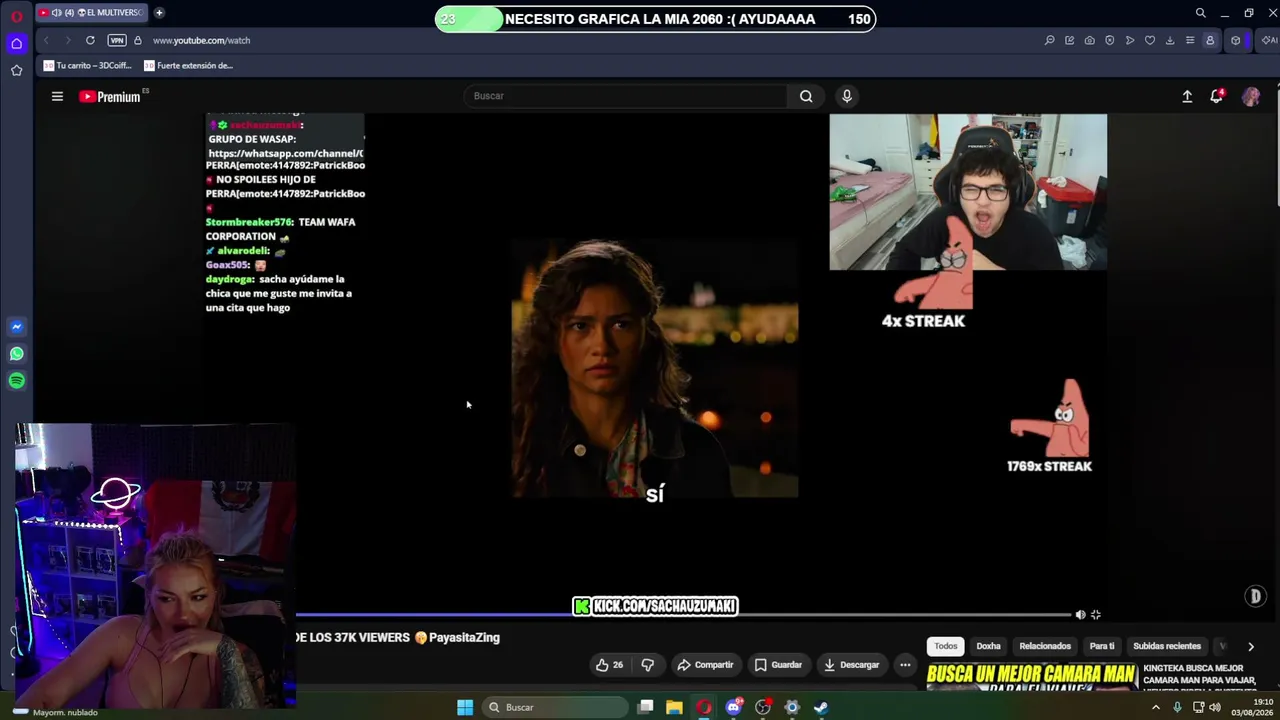Open the Opera main menu
1280x720 pixels.
(16, 16)
